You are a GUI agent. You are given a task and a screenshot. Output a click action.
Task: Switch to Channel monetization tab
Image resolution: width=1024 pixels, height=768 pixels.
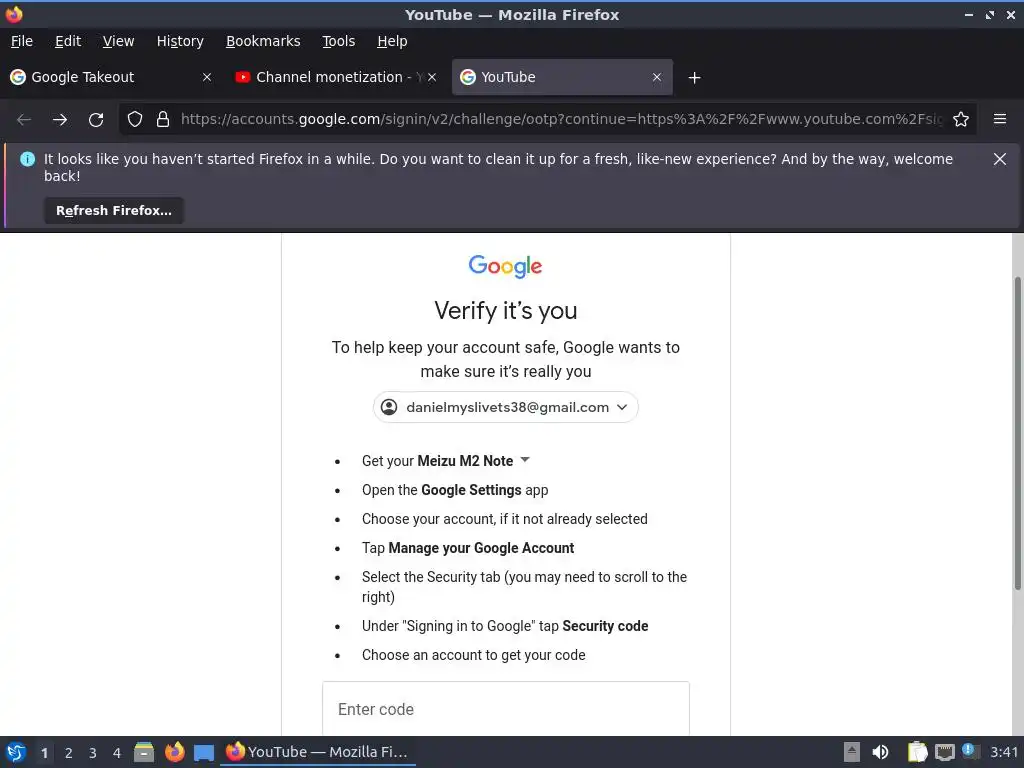point(335,77)
